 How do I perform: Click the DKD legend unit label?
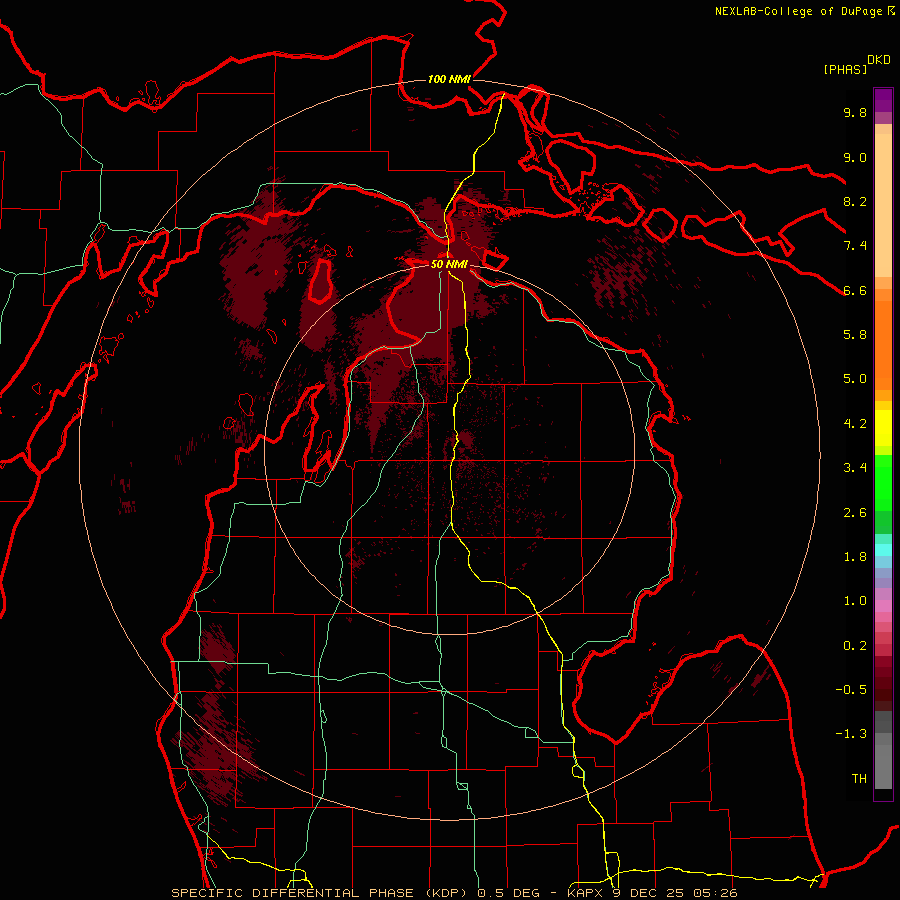pos(879,59)
